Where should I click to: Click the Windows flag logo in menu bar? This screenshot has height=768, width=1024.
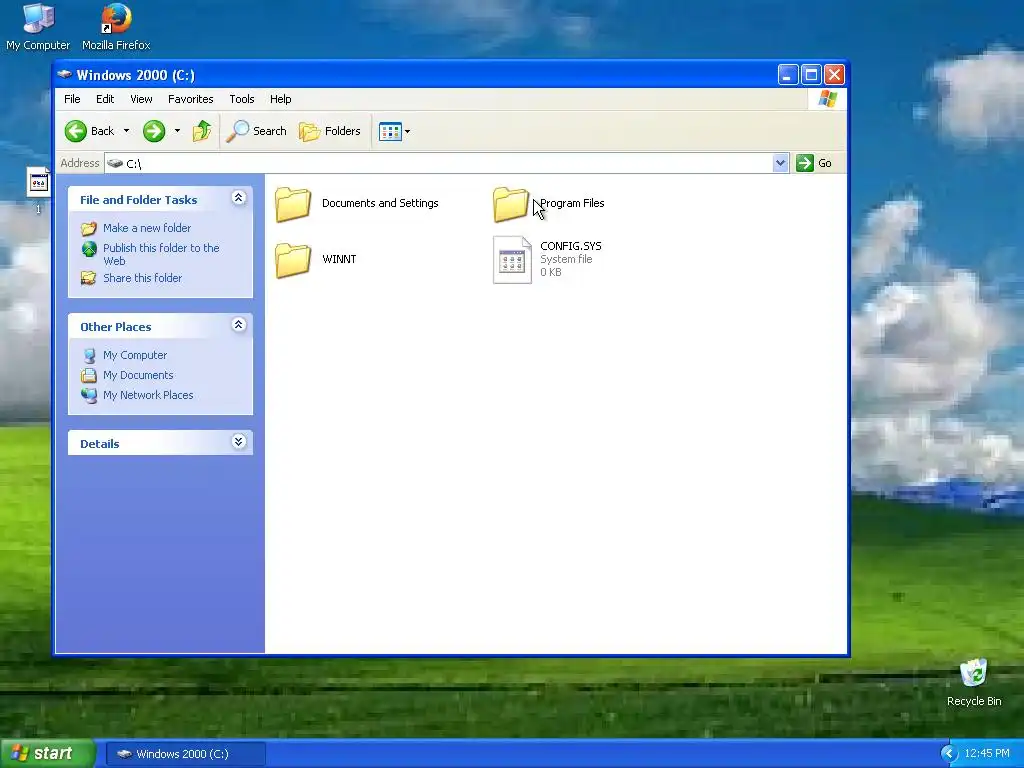827,99
